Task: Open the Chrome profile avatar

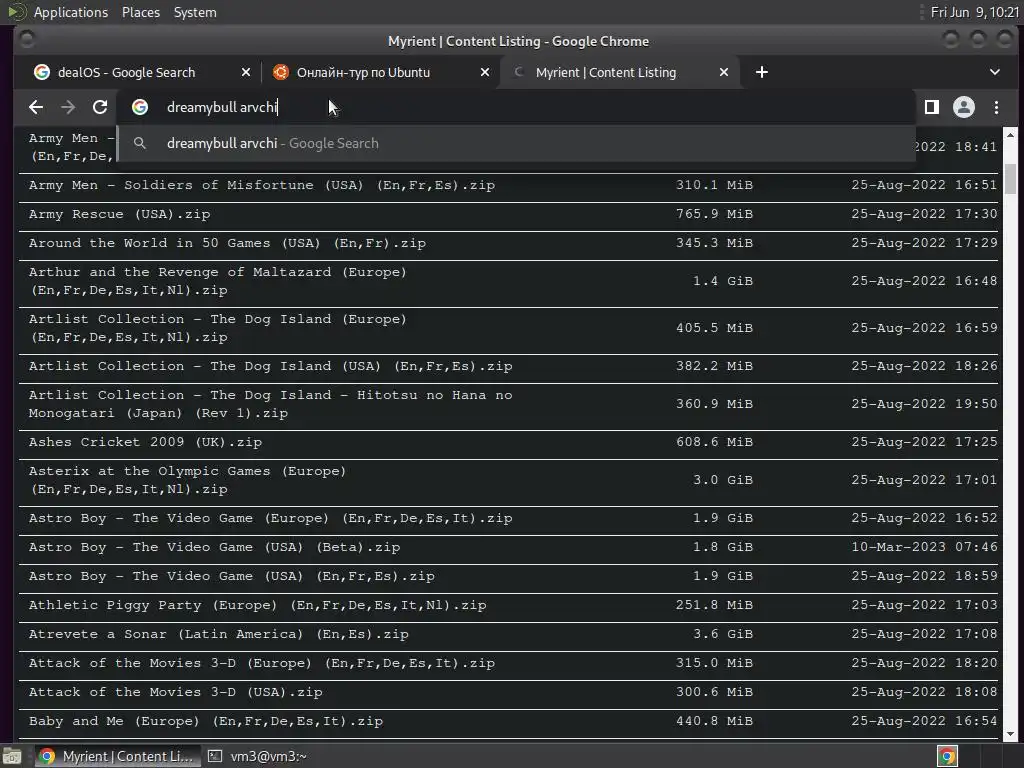Action: coord(964,107)
